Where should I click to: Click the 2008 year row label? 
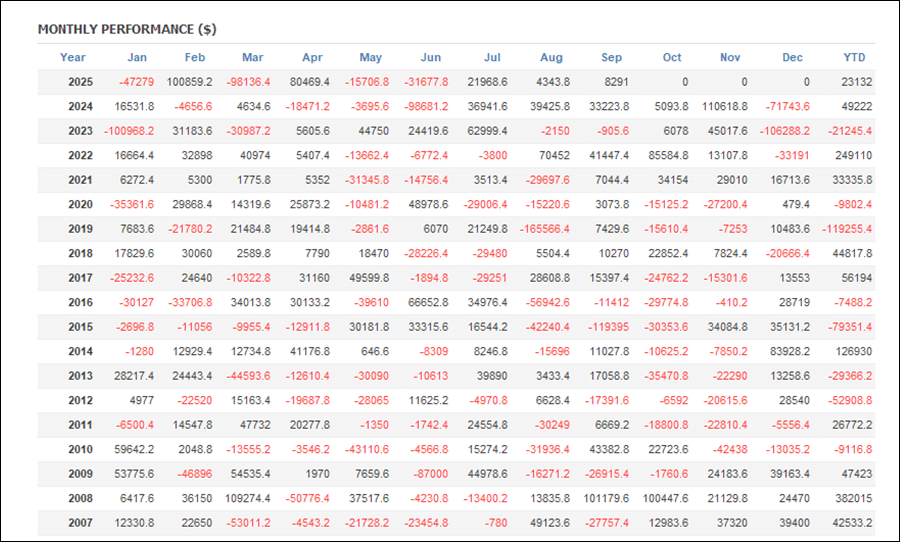click(82, 498)
